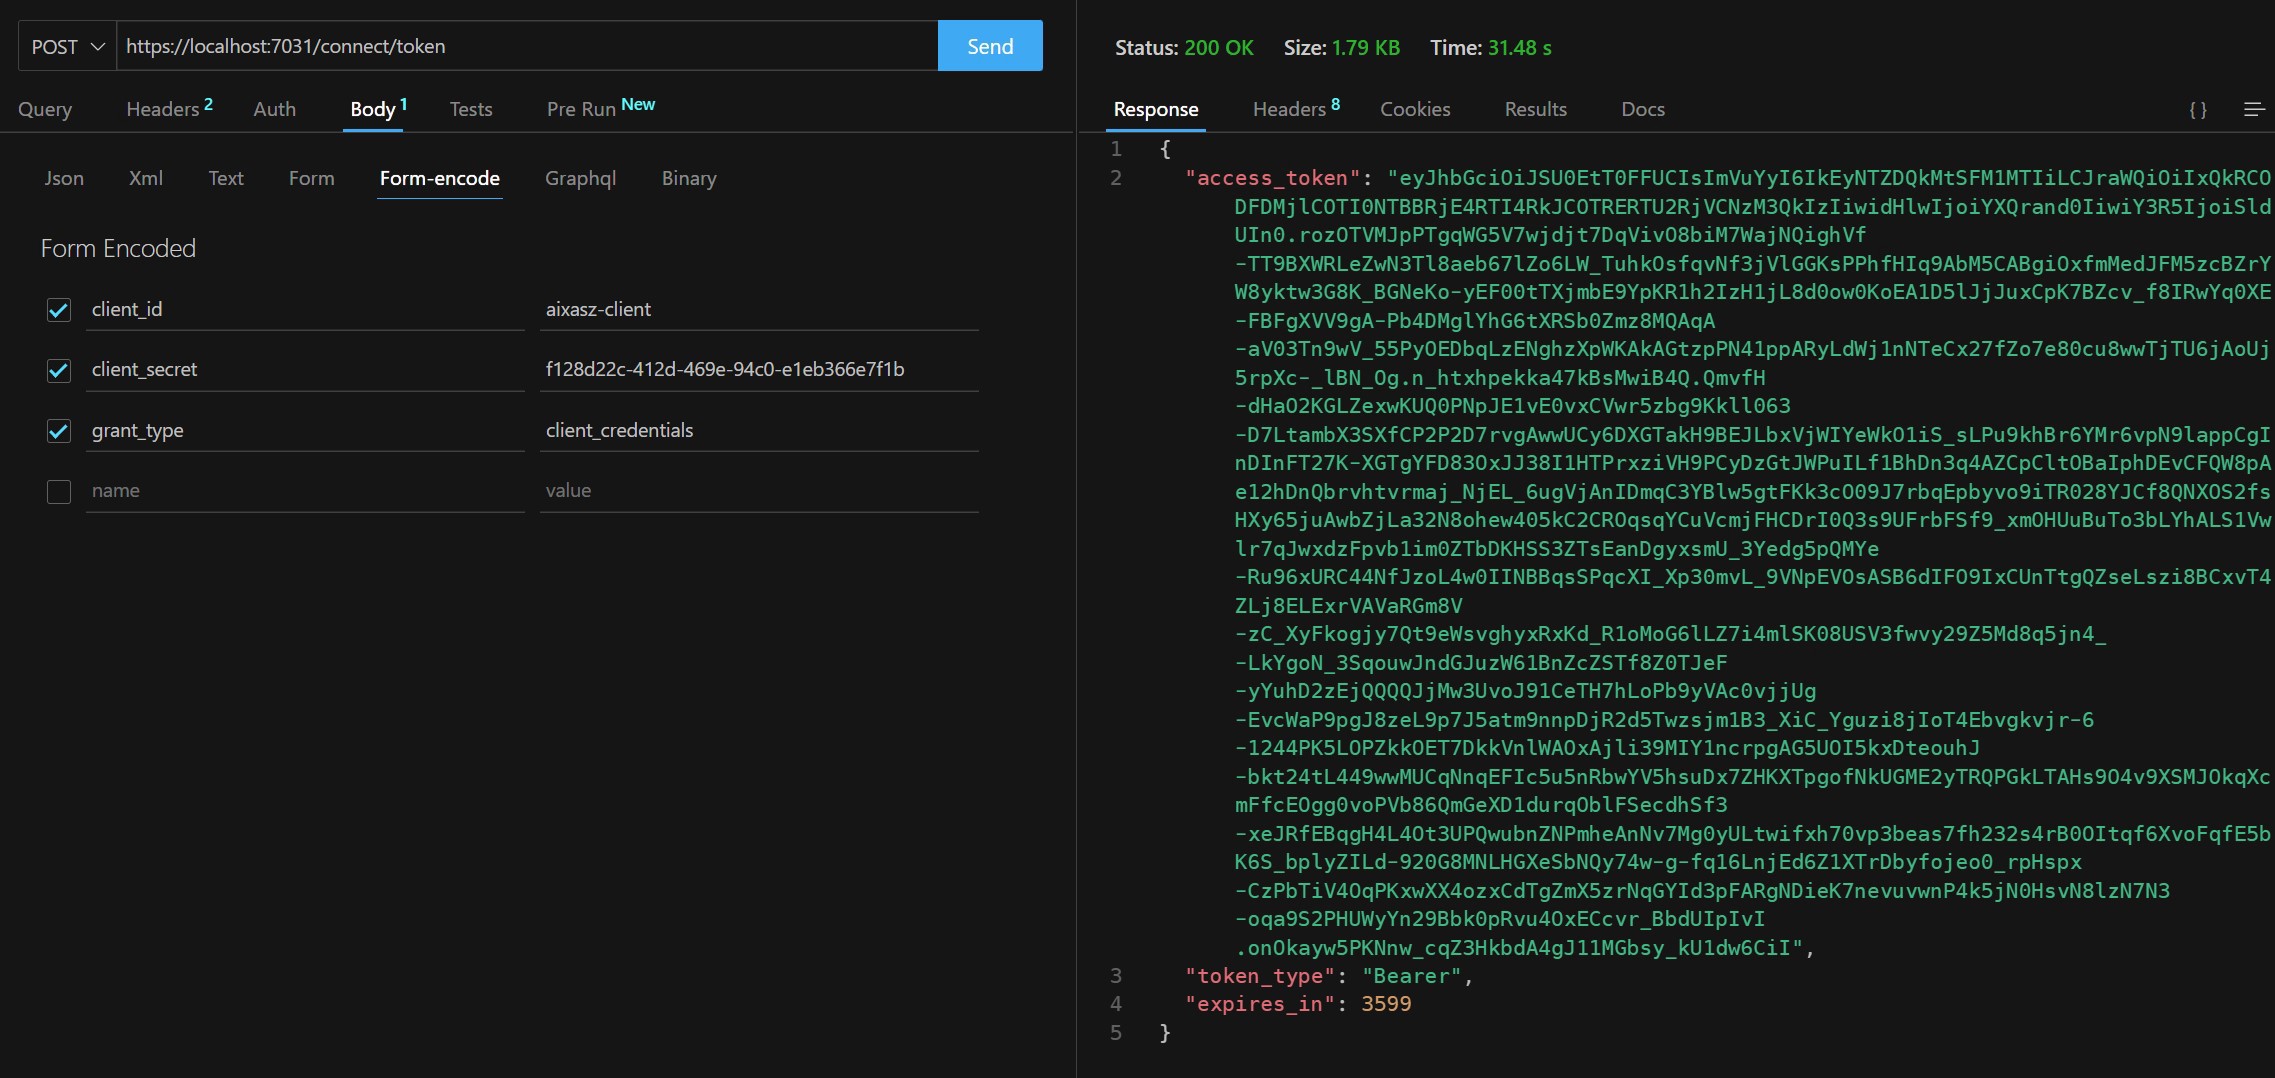
Task: Select the Body tab
Action: click(377, 108)
